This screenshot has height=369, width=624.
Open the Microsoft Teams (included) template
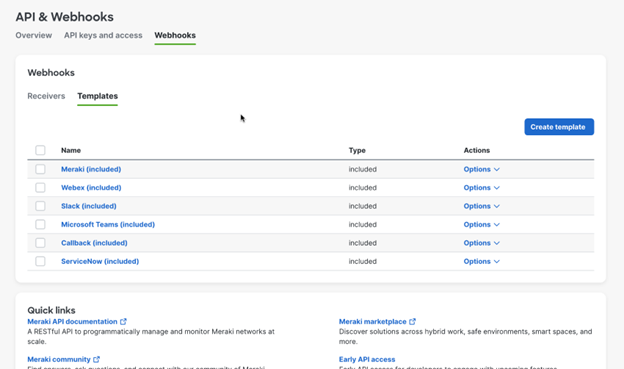[108, 225]
